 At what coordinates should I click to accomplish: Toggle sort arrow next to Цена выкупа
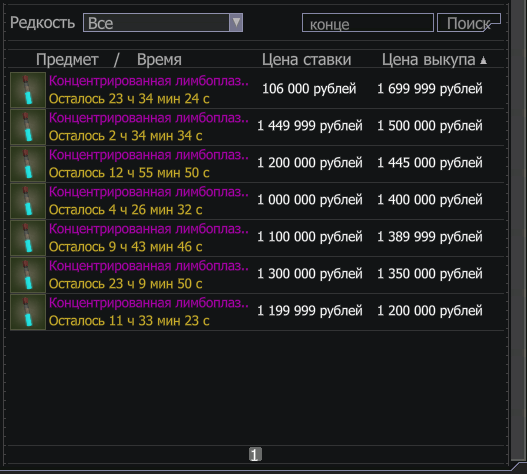483,61
